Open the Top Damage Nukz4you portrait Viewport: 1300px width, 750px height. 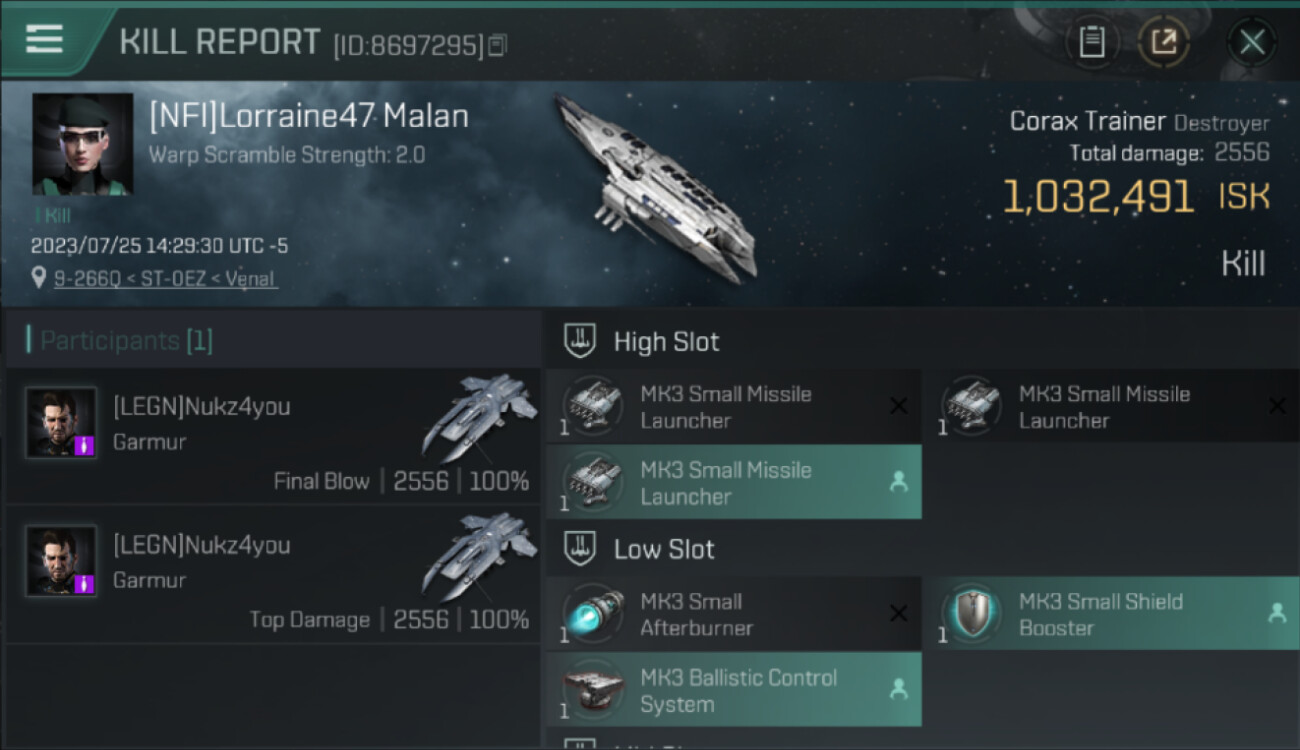coord(61,561)
